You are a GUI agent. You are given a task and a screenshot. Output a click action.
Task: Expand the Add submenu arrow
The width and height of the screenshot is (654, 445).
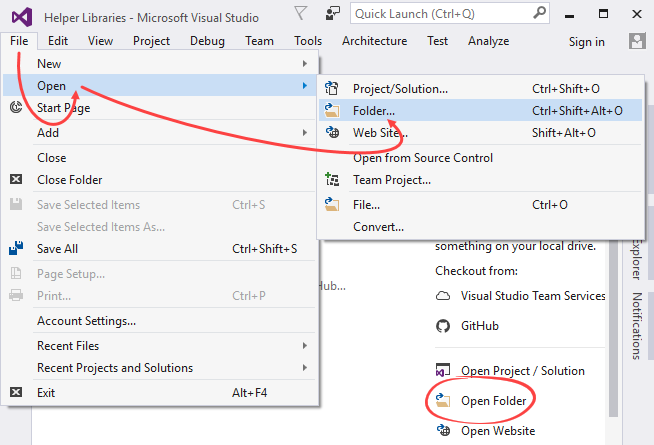pyautogui.click(x=305, y=133)
